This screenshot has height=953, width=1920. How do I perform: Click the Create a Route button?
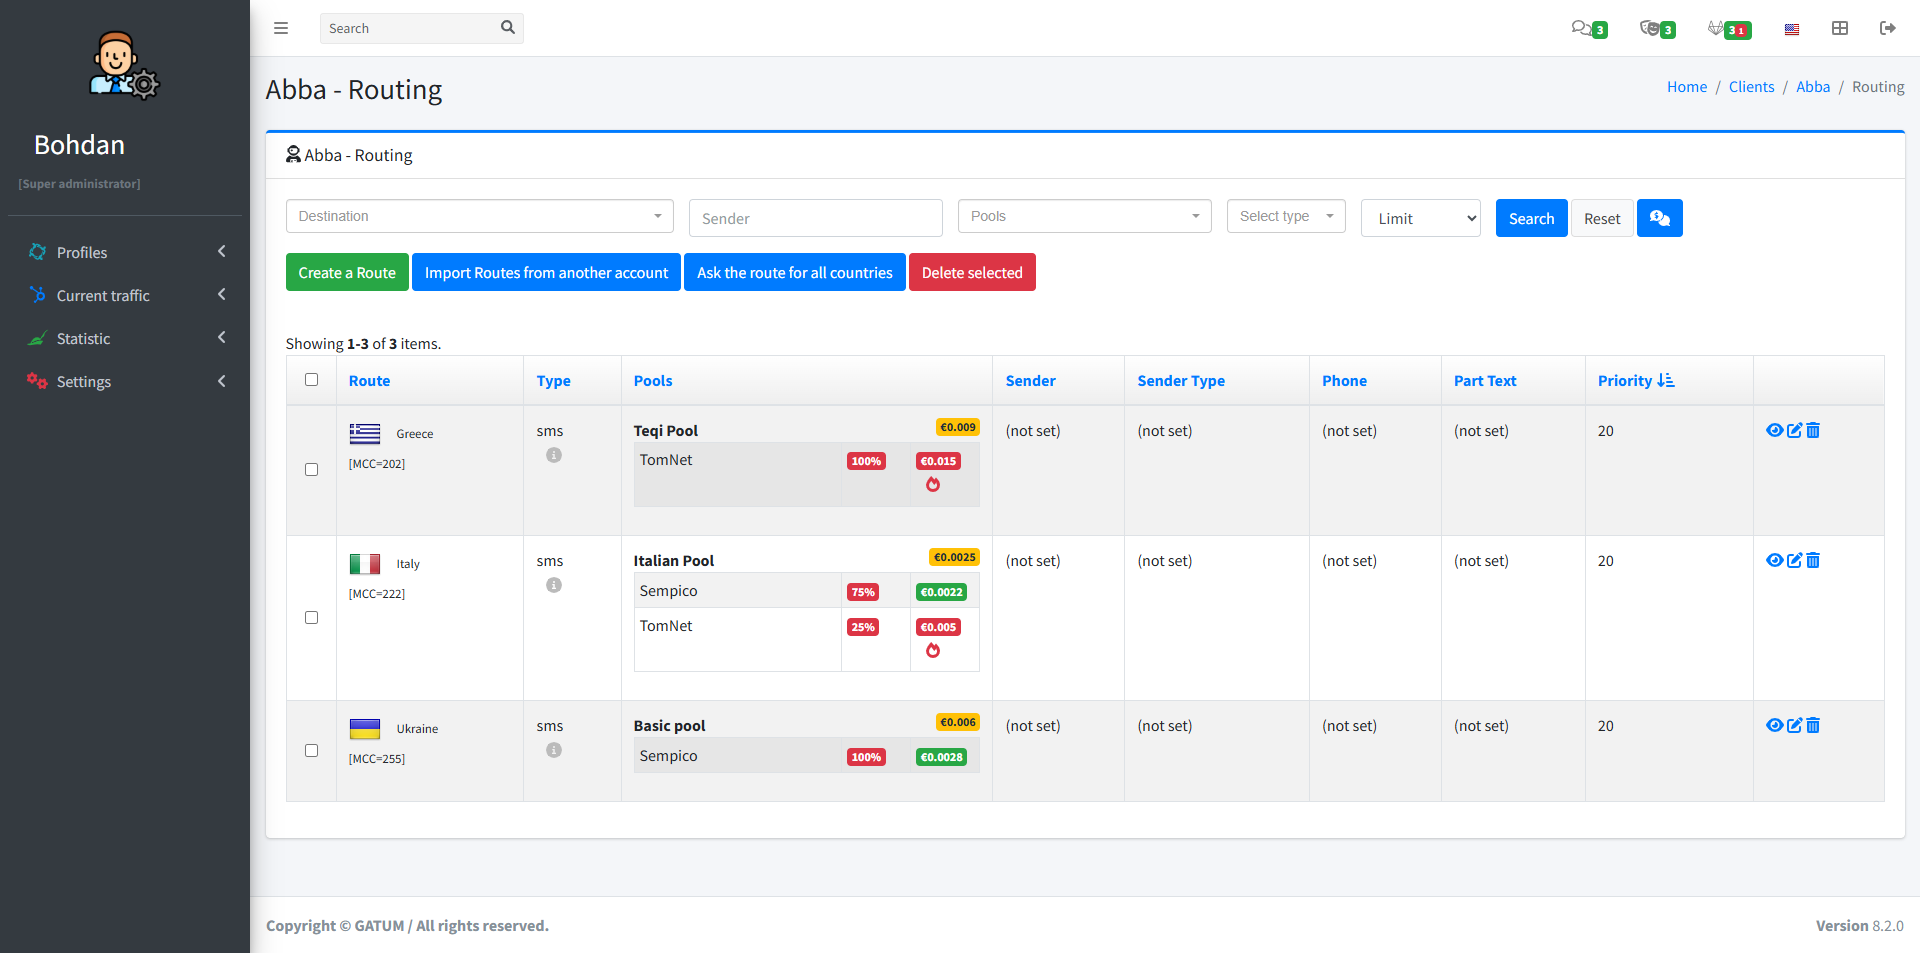point(347,272)
